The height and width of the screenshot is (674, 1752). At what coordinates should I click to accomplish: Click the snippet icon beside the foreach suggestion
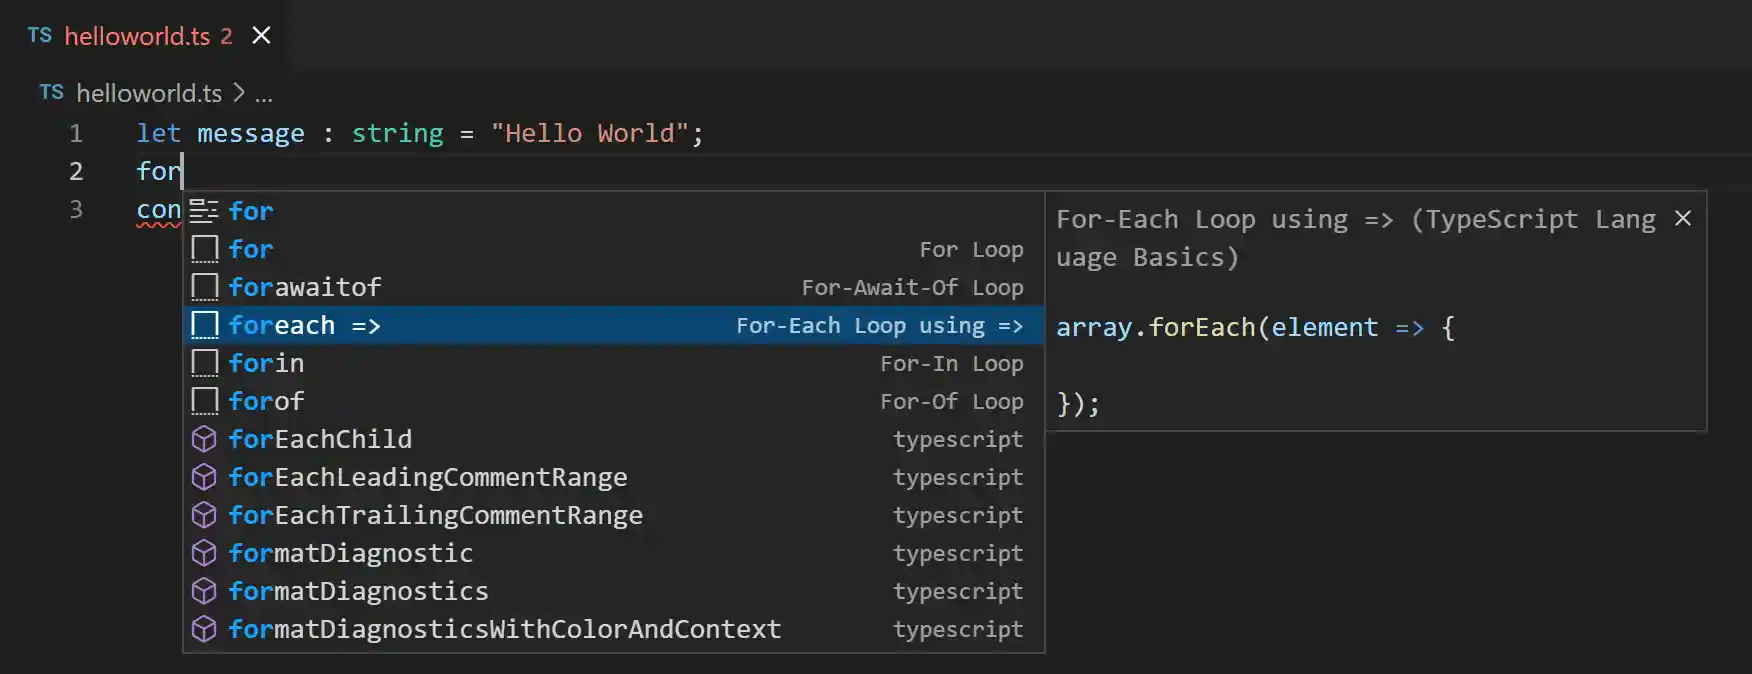point(204,325)
